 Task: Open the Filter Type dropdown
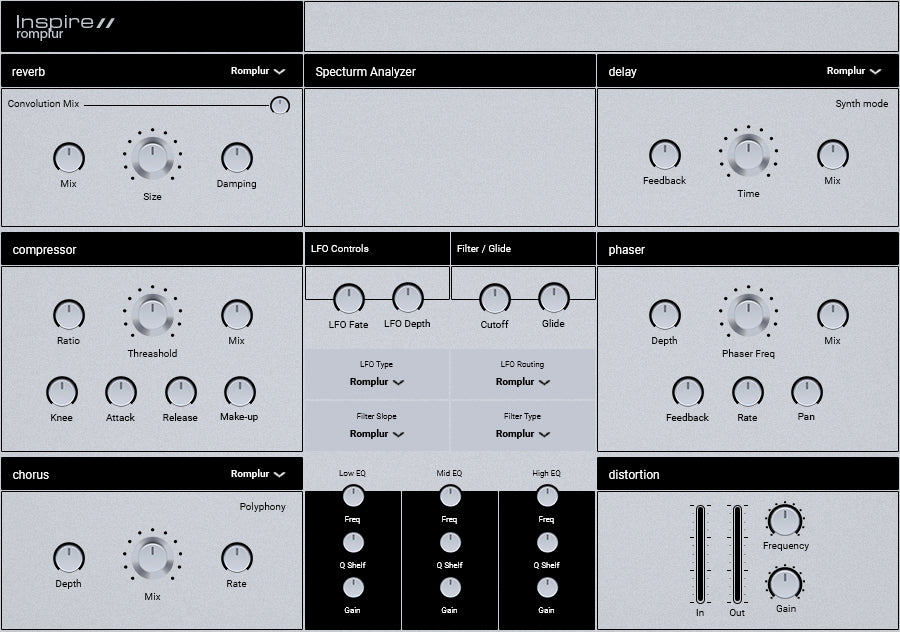[522, 434]
